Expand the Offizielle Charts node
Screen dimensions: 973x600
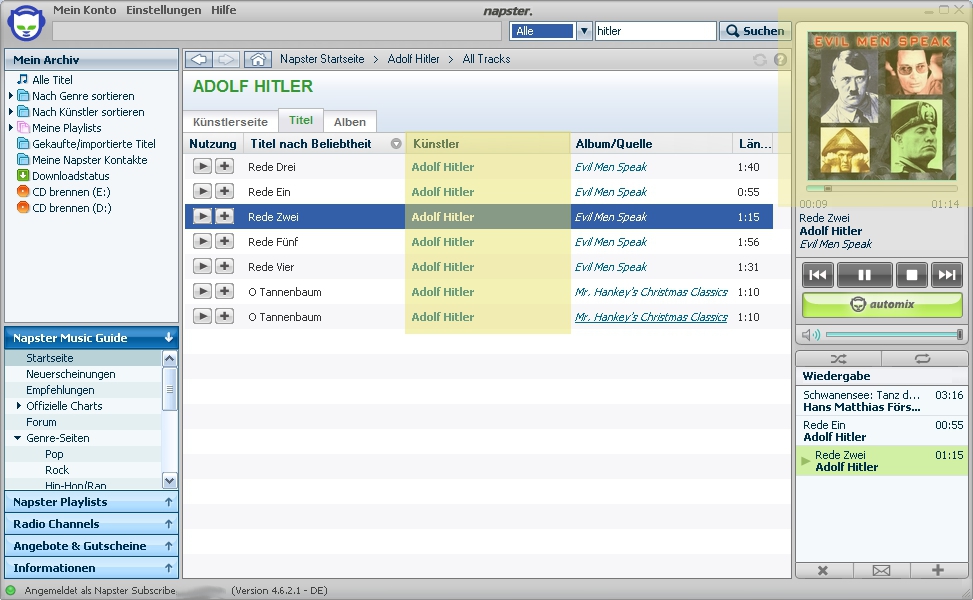[19, 406]
